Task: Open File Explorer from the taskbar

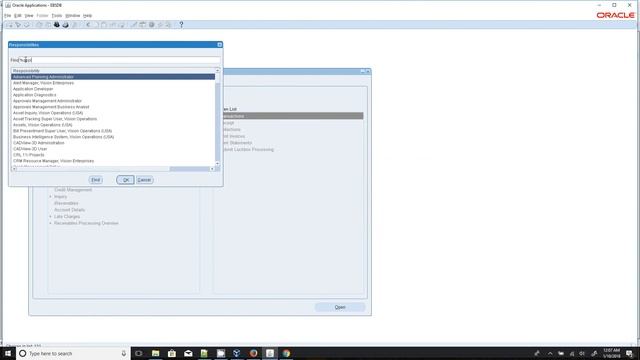Action: [x=156, y=353]
